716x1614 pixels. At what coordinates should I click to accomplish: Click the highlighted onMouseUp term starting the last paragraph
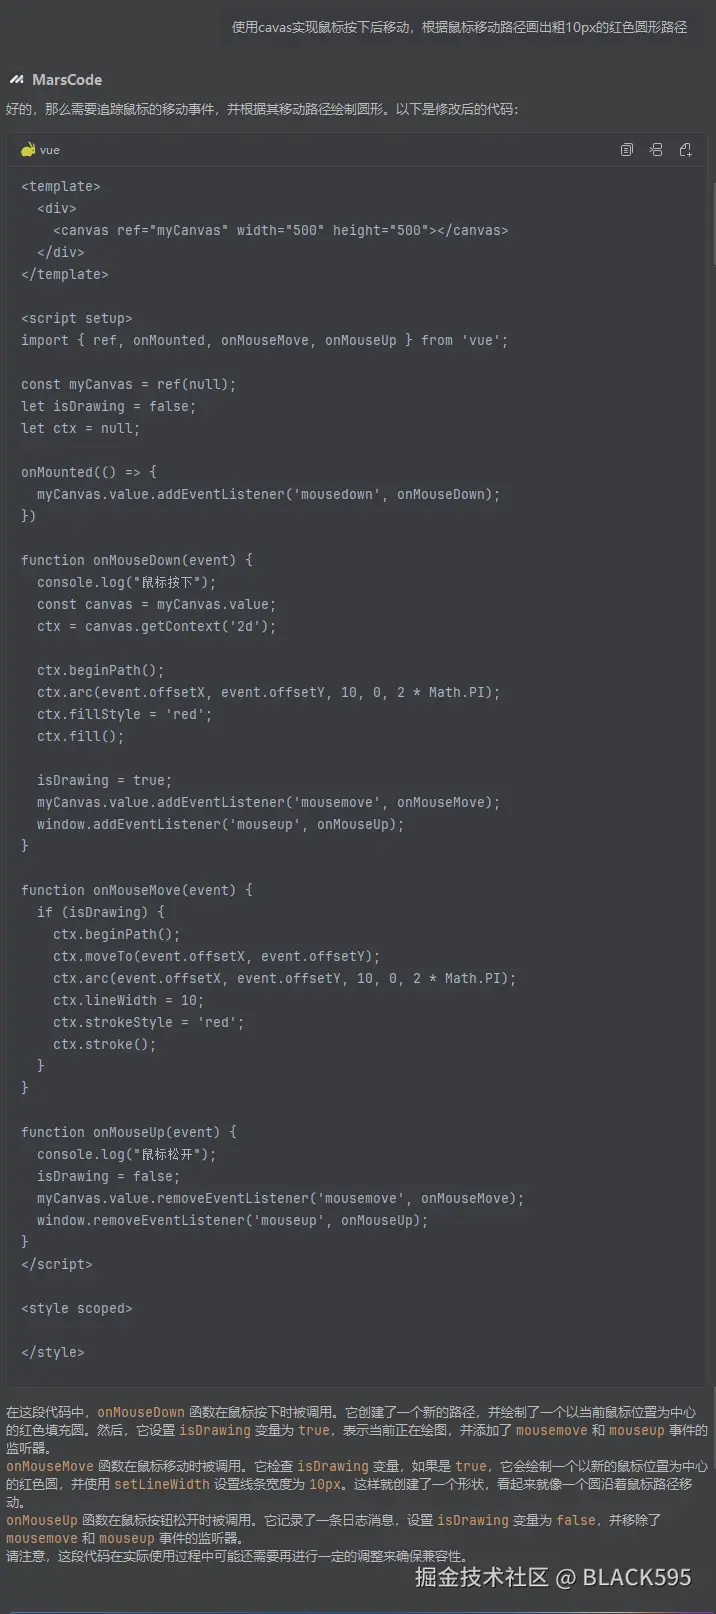pos(42,1520)
